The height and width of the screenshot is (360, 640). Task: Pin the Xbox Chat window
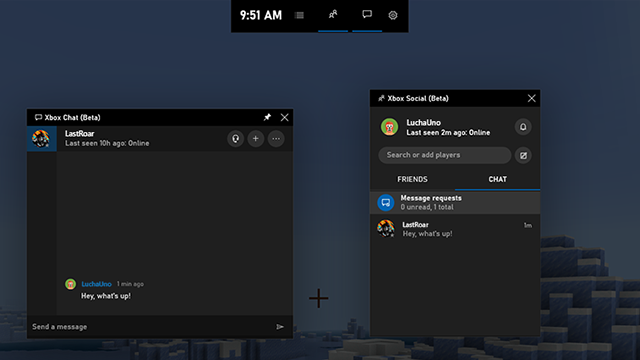(x=267, y=118)
